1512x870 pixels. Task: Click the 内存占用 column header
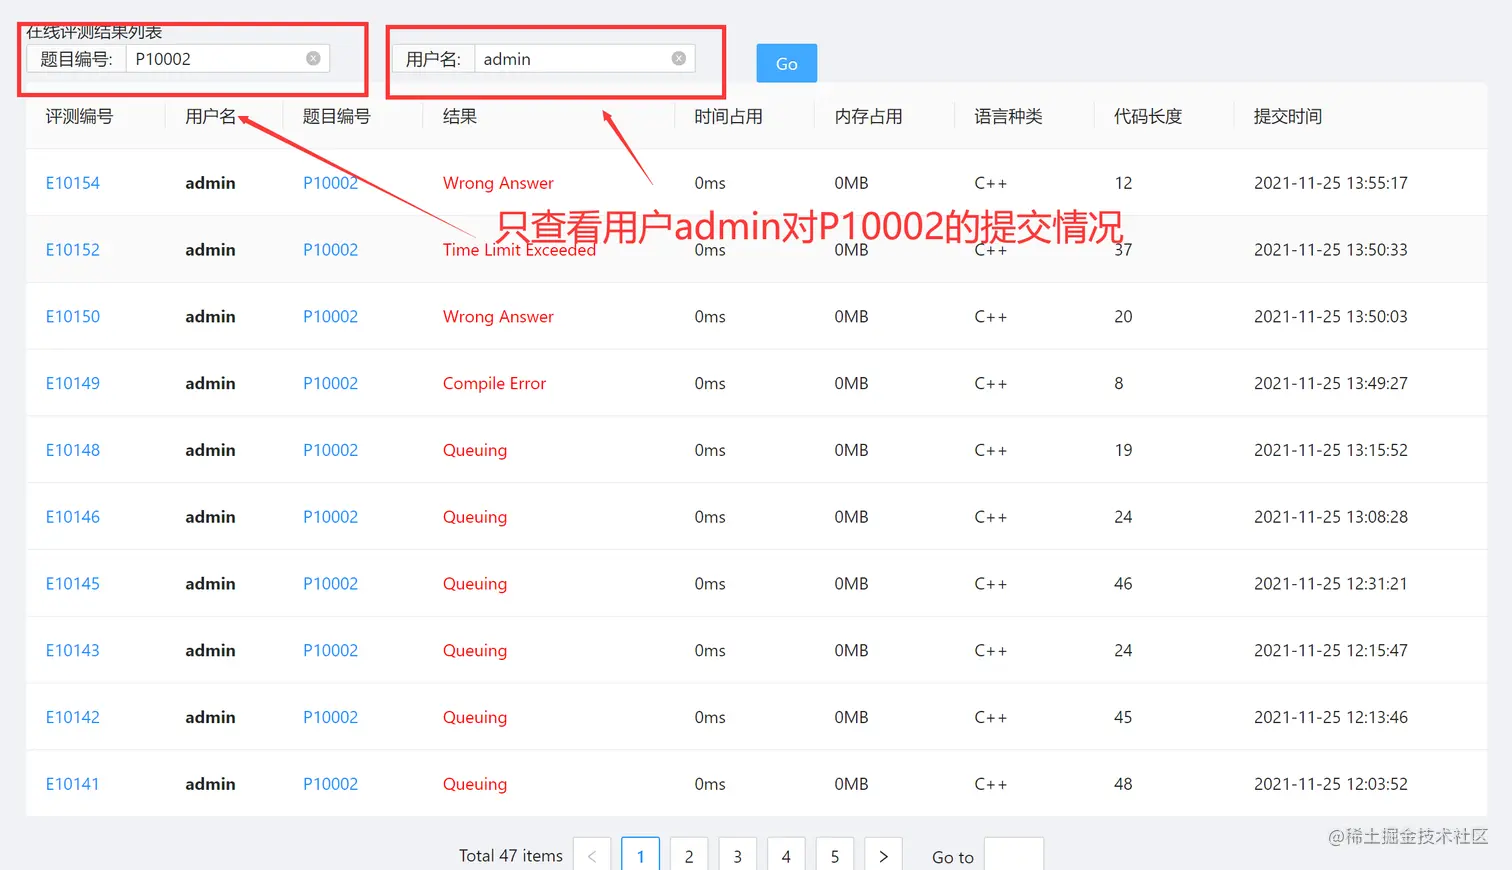(x=869, y=117)
